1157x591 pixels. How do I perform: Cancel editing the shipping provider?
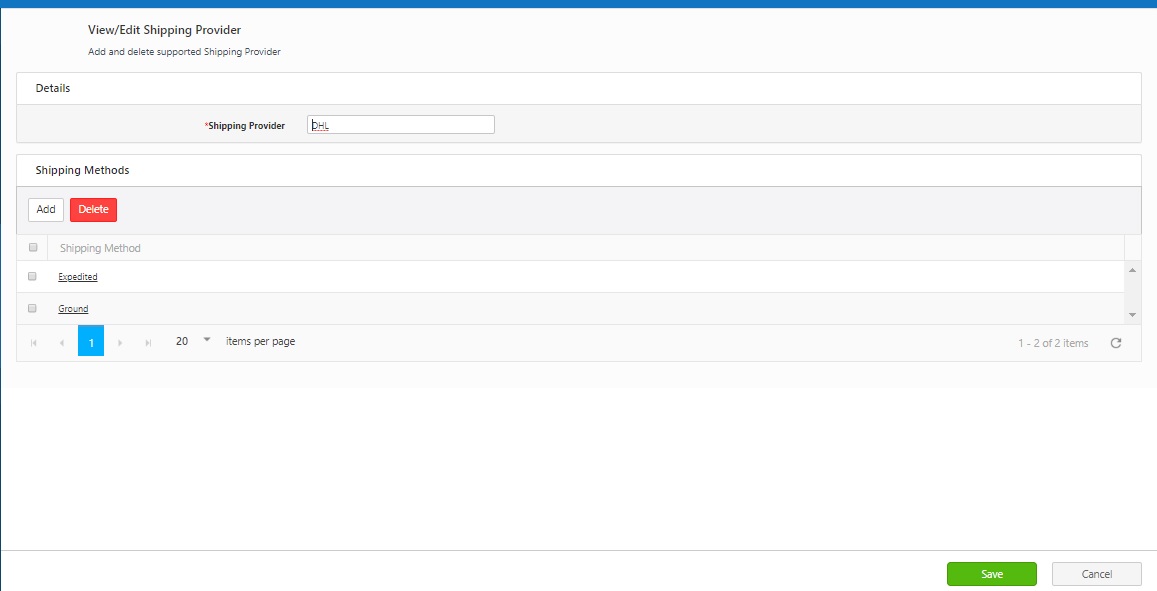(x=1096, y=574)
